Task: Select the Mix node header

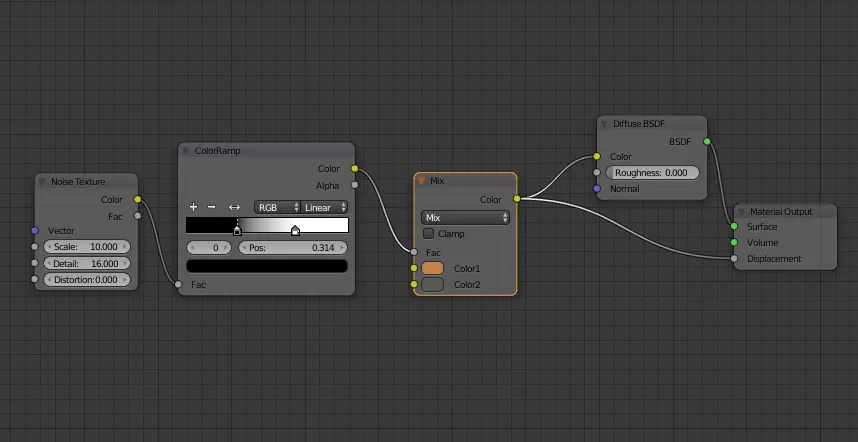Action: [x=465, y=181]
